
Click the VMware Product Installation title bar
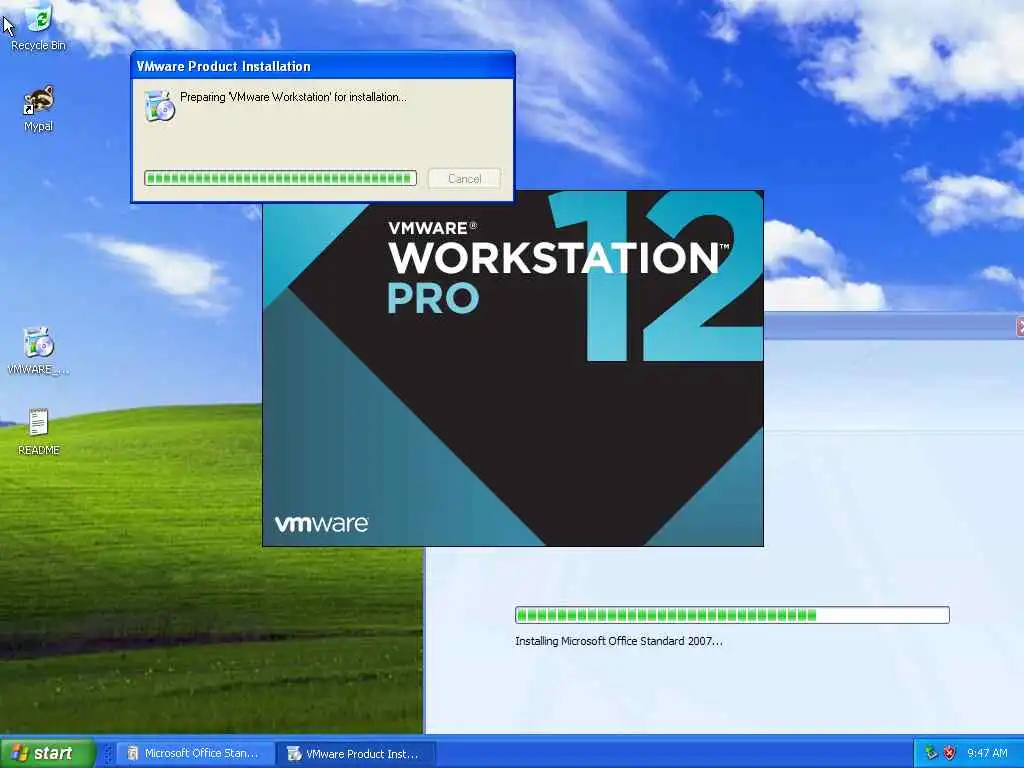[x=323, y=66]
